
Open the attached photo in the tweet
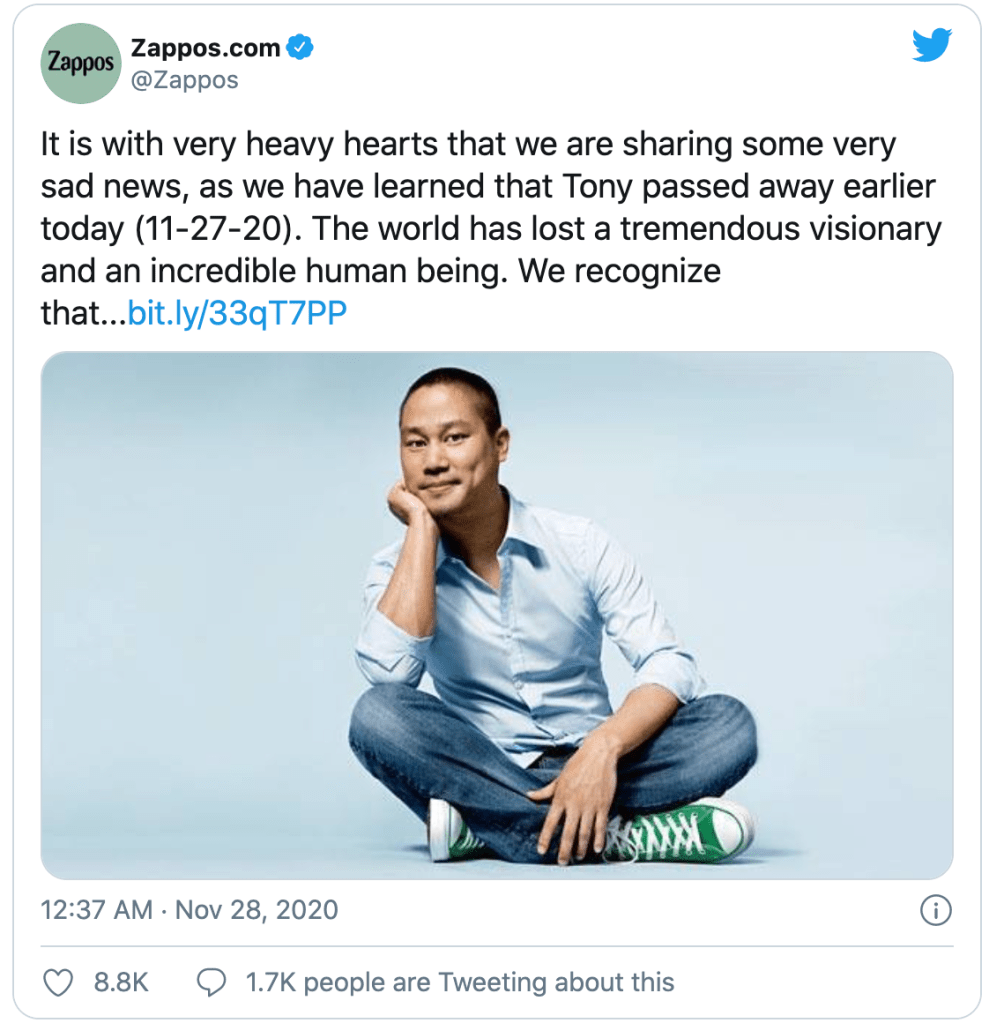[x=496, y=614]
